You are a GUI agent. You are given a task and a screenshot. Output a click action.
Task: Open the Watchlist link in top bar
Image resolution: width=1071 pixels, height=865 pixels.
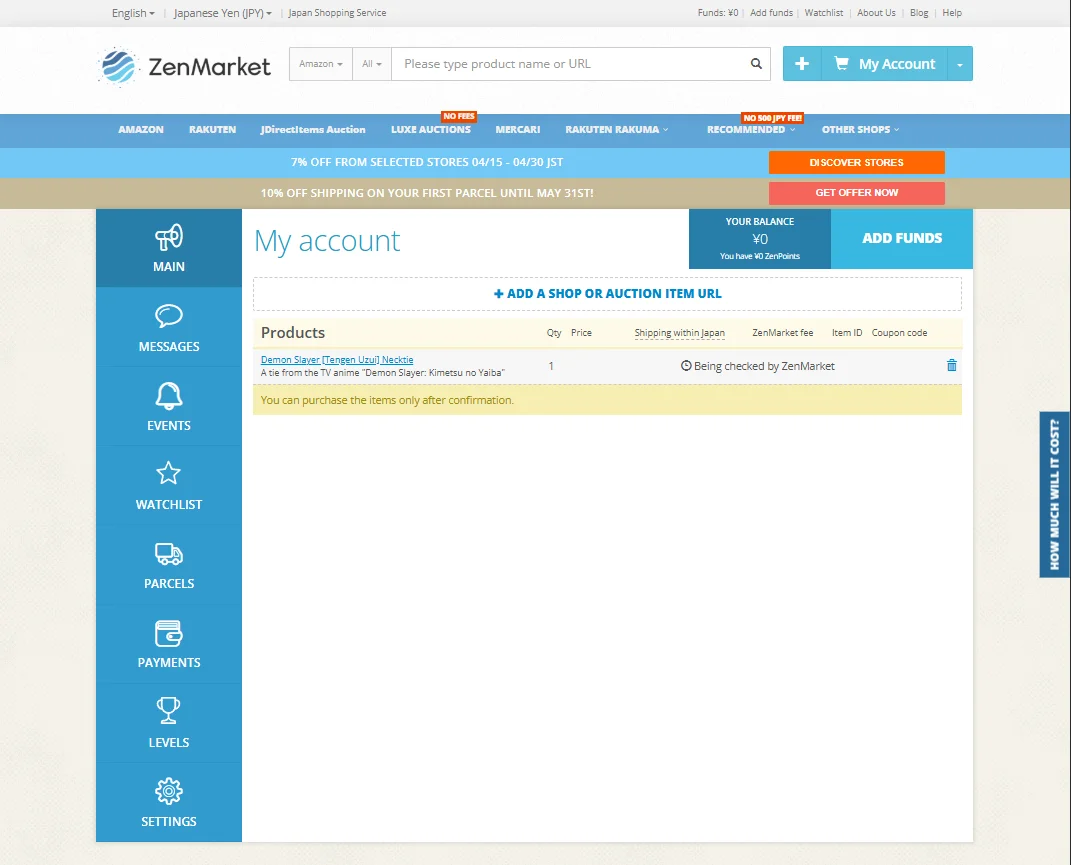(824, 13)
